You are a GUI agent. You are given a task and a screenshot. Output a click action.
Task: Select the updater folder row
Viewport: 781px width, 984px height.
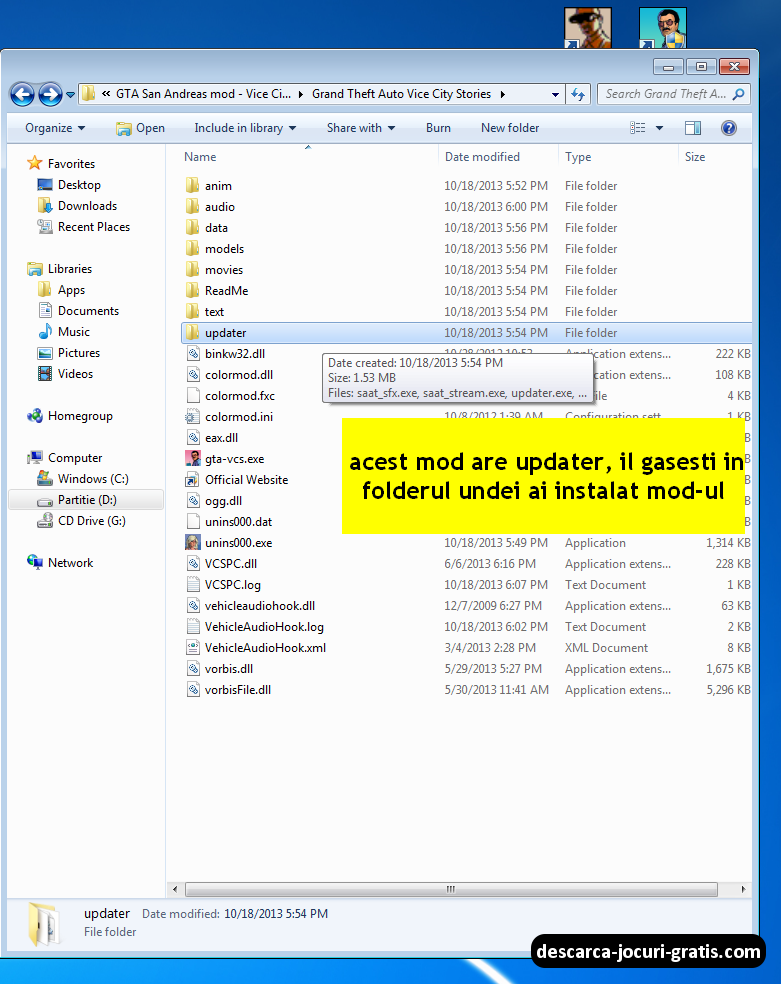pos(466,333)
